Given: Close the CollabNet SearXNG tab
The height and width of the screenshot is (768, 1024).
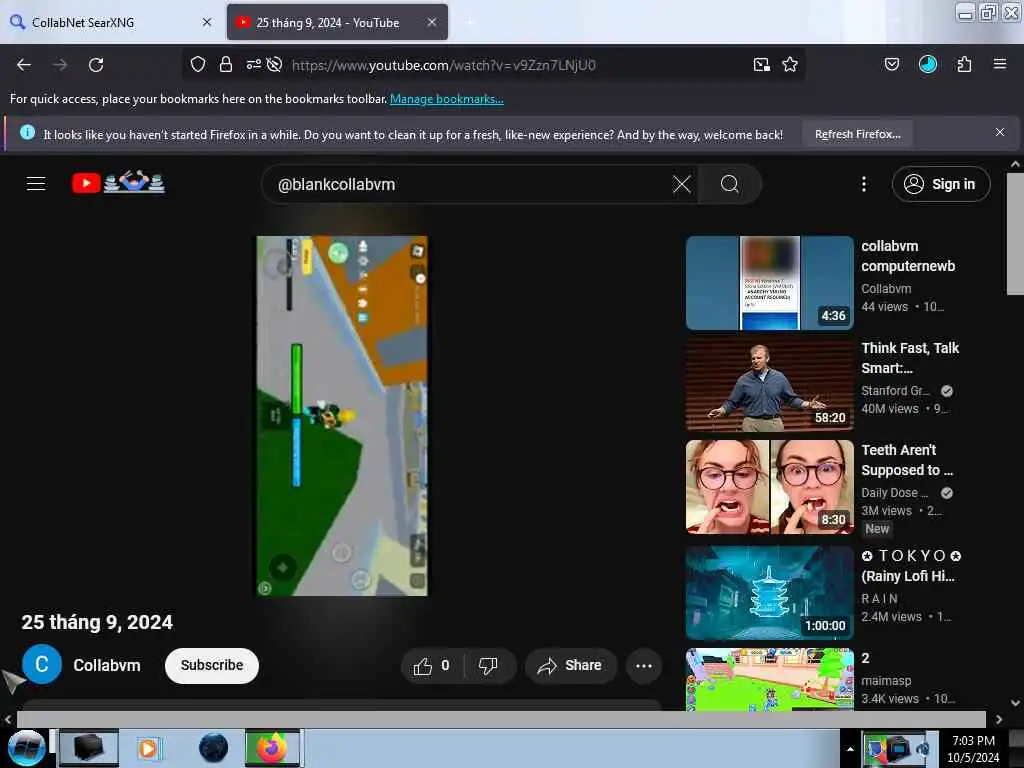Looking at the screenshot, I should pos(207,22).
